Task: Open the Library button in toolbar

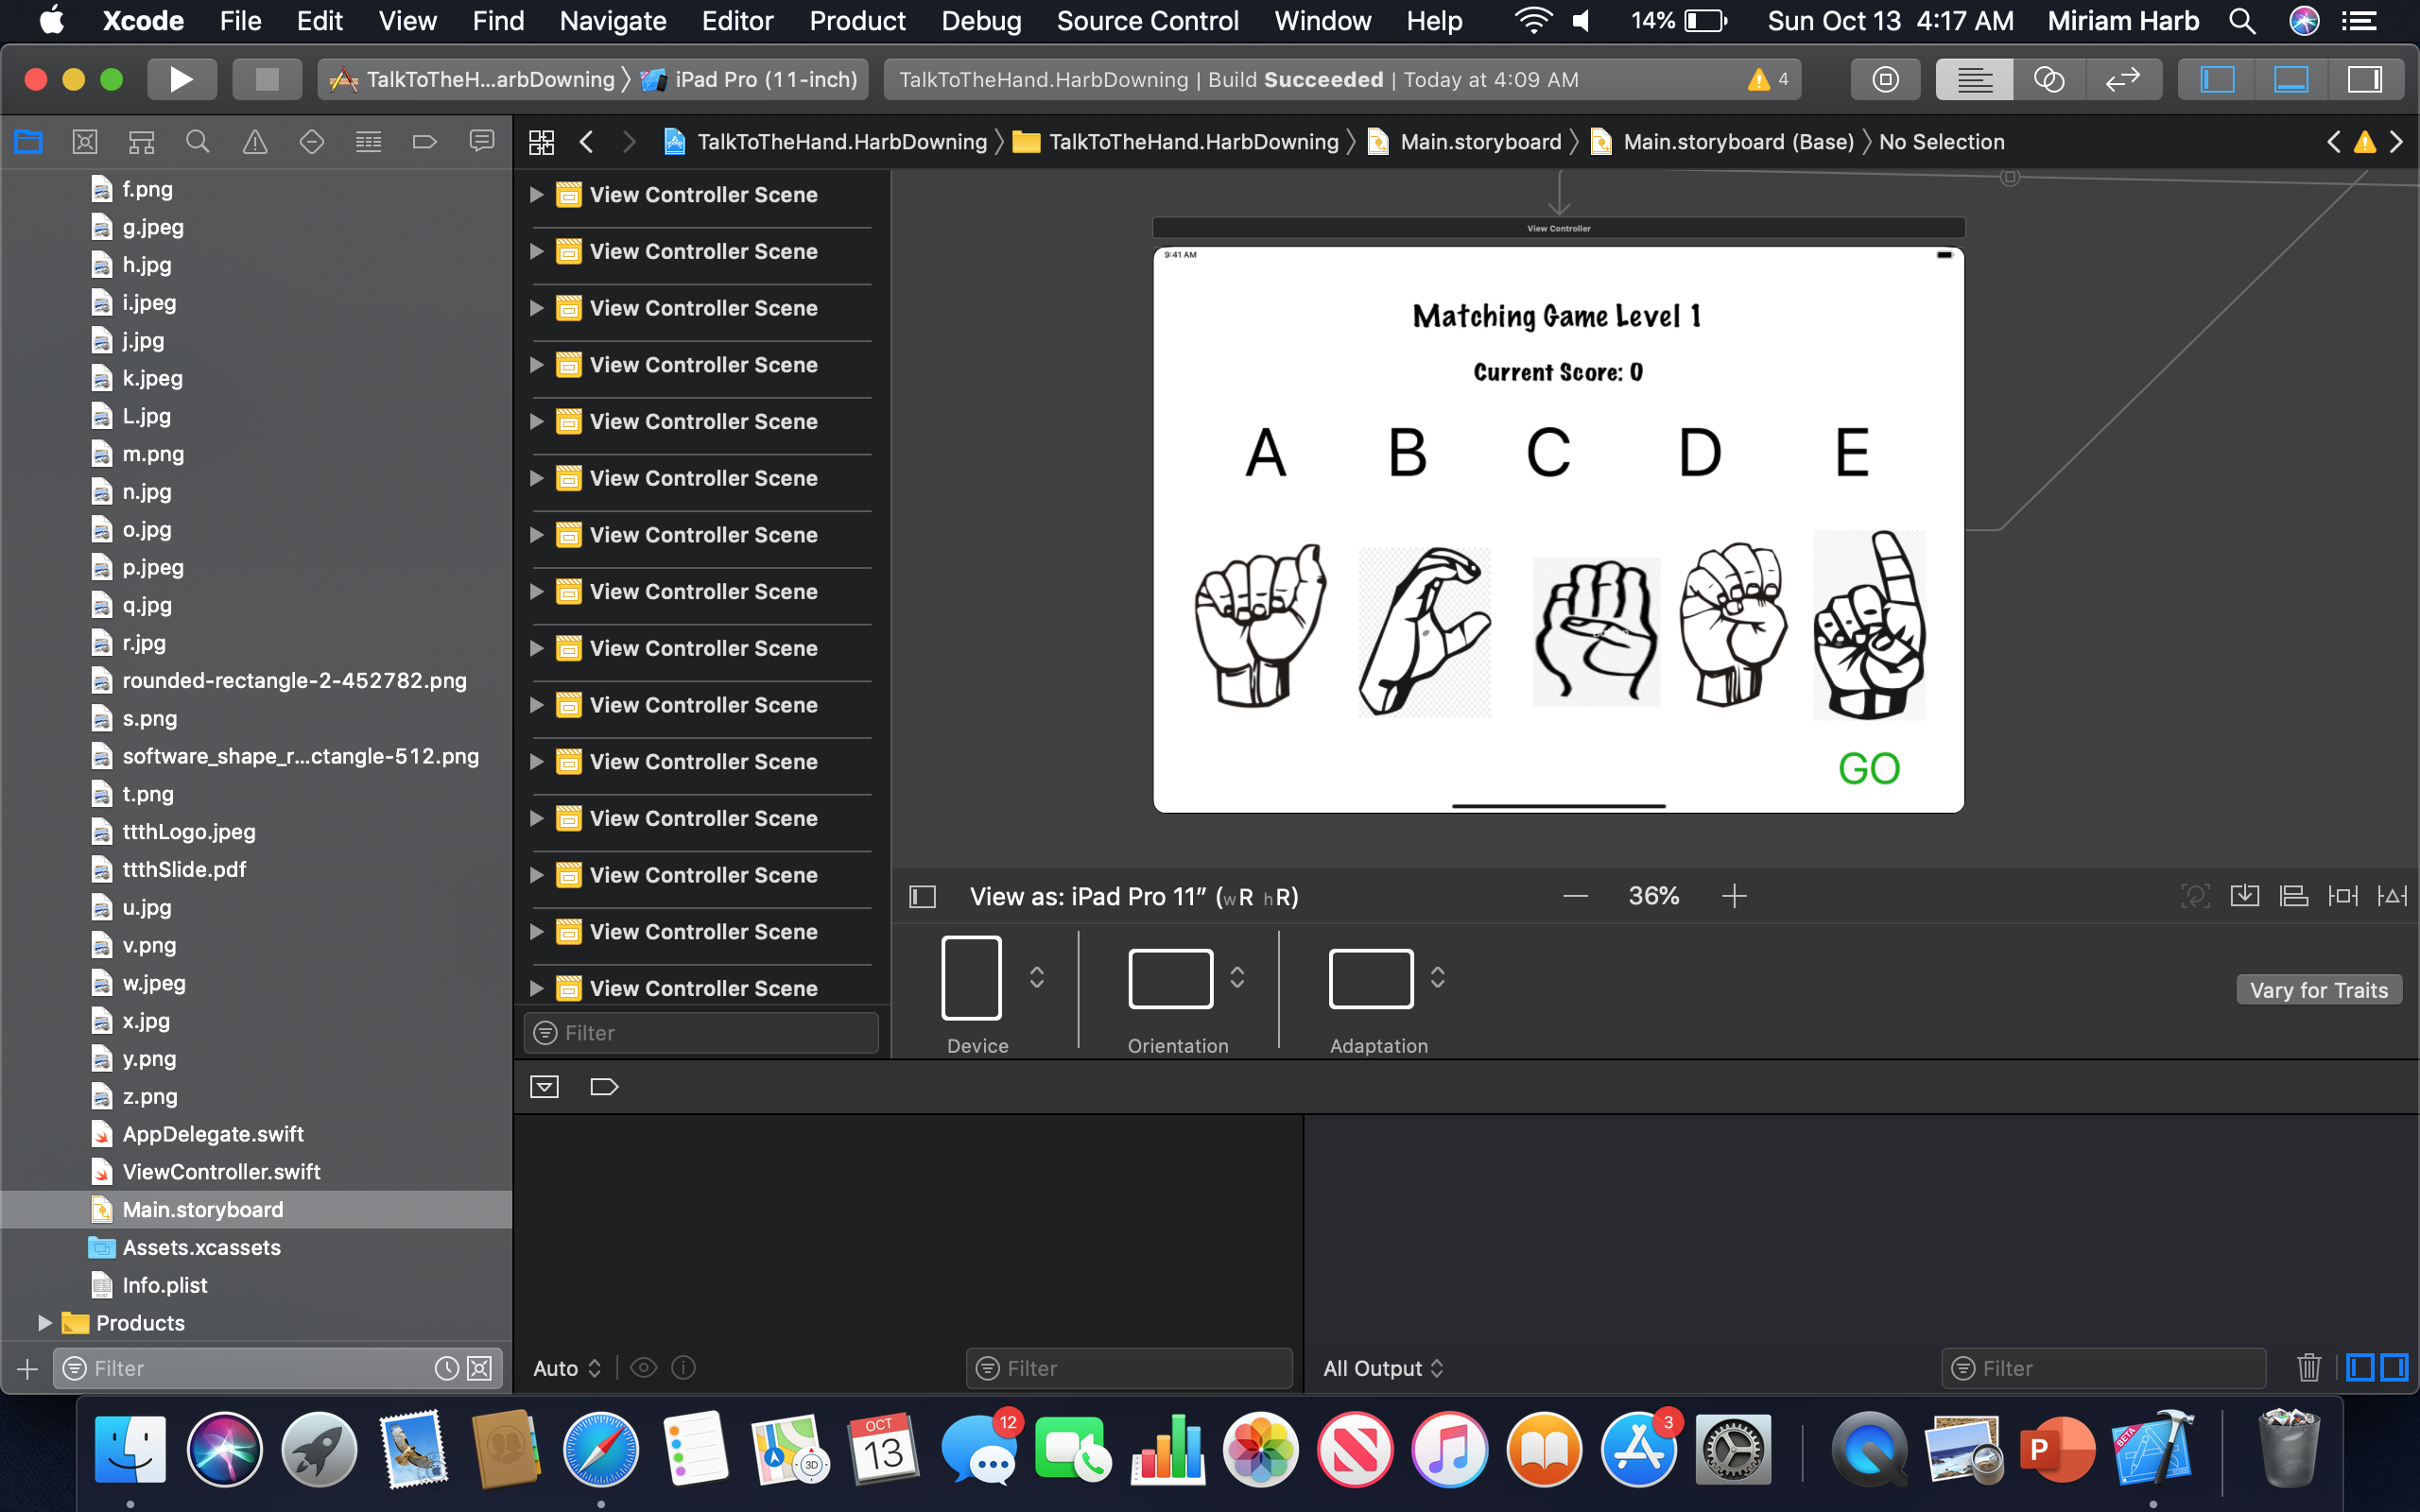Action: tap(1885, 79)
